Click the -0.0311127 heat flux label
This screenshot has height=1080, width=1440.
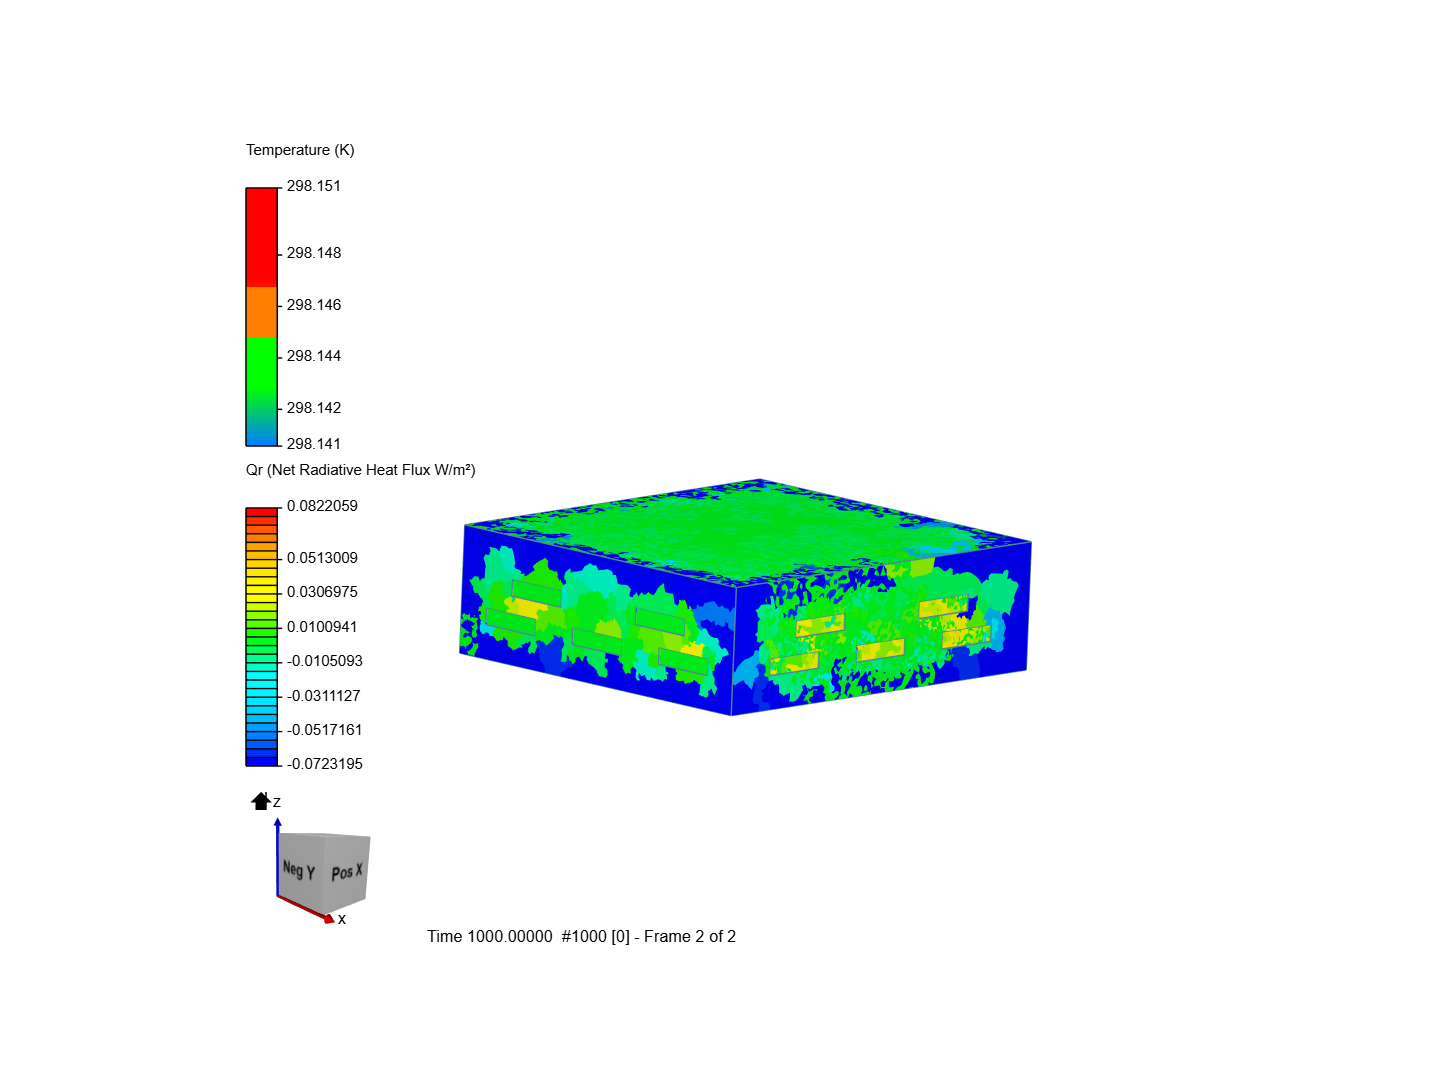(x=325, y=696)
